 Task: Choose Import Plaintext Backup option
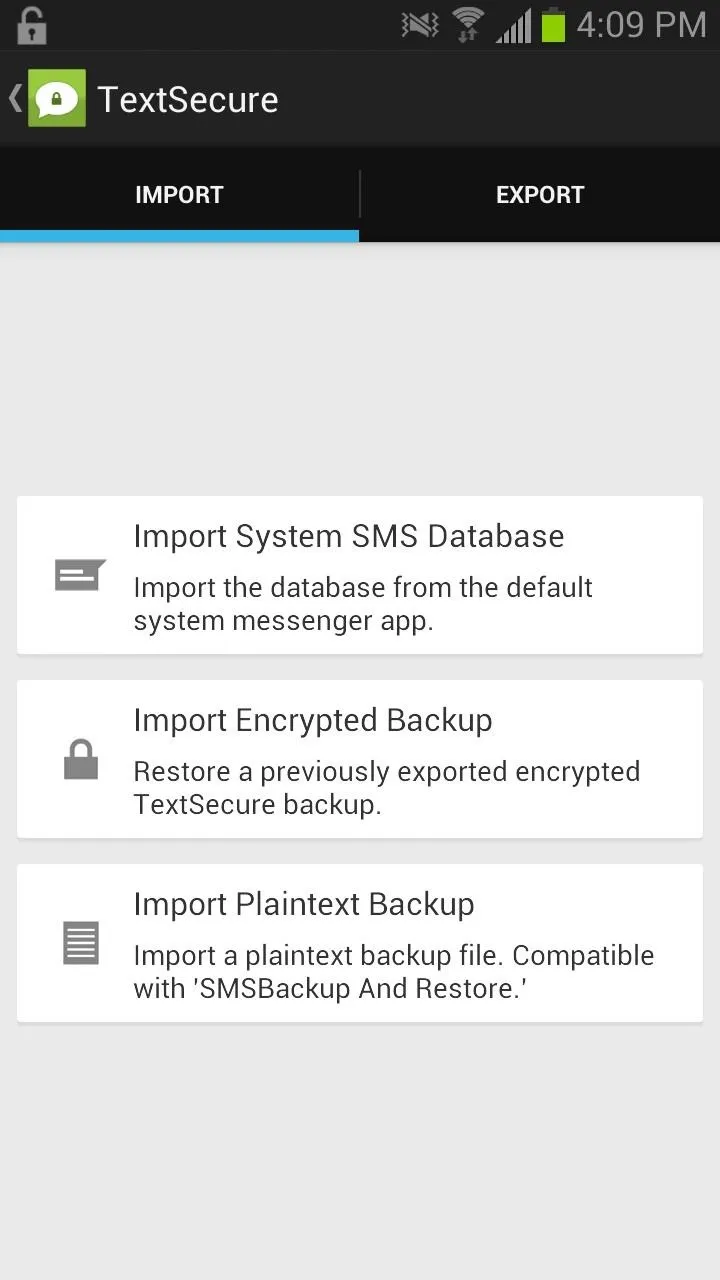click(360, 943)
